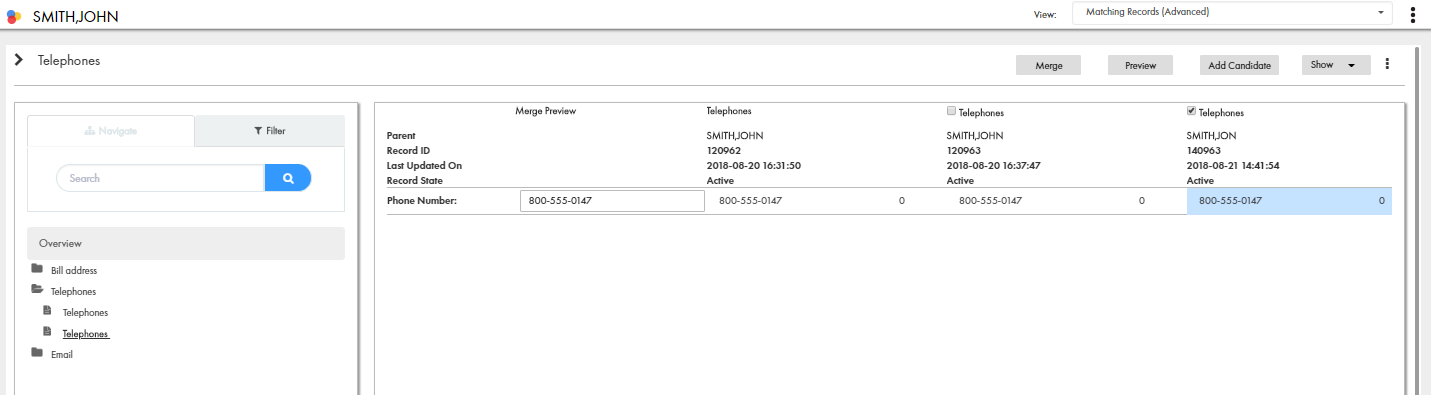Click the right-side vertical scrollbar

pyautogui.click(x=1417, y=220)
